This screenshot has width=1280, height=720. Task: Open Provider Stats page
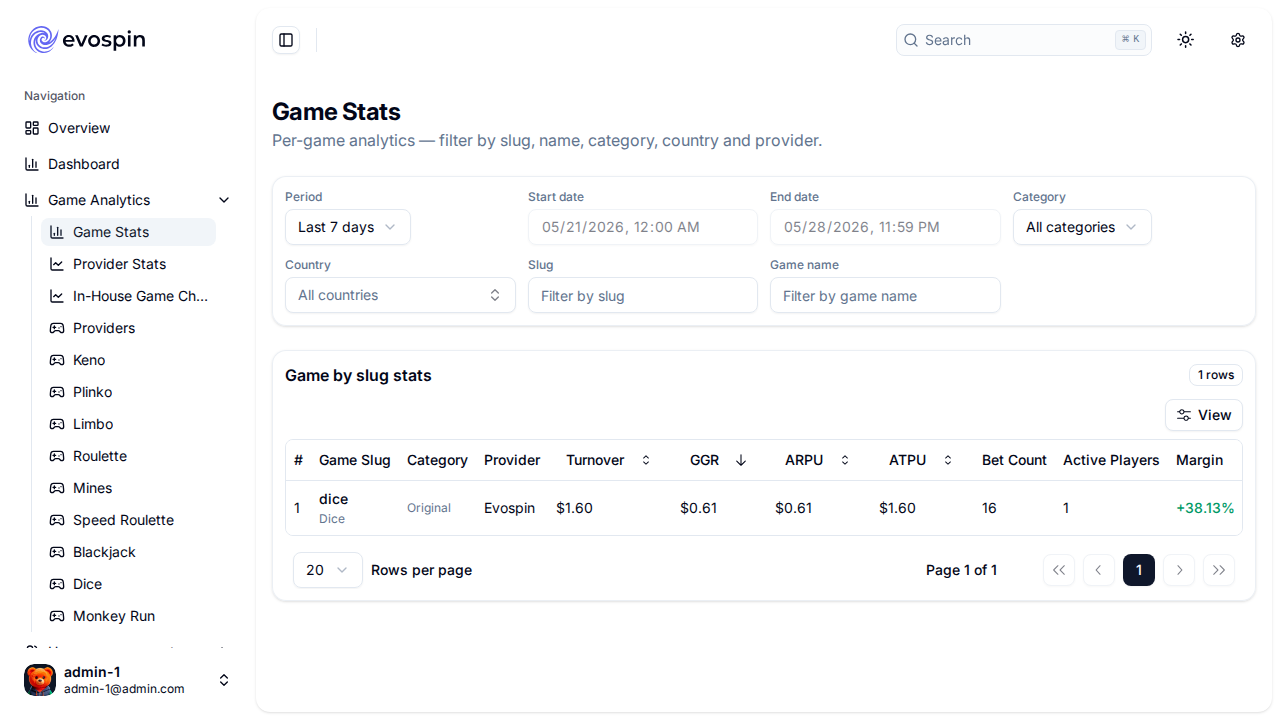point(128,264)
